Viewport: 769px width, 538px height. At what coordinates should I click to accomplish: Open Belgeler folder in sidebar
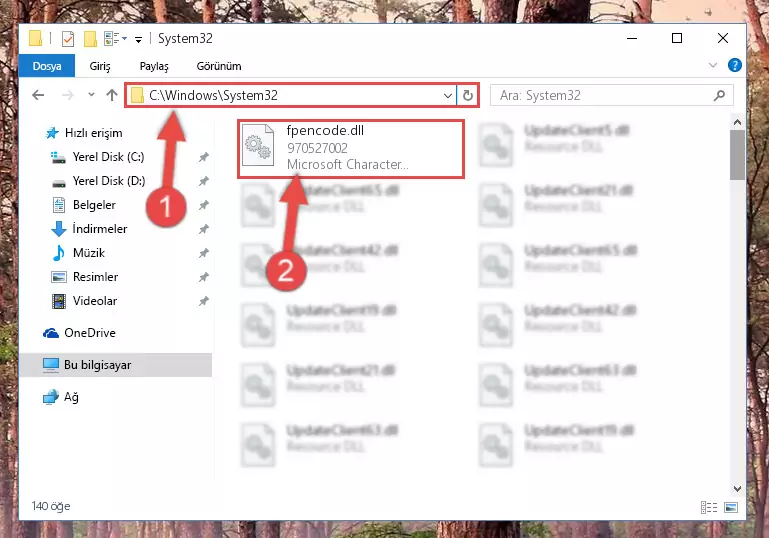click(94, 205)
